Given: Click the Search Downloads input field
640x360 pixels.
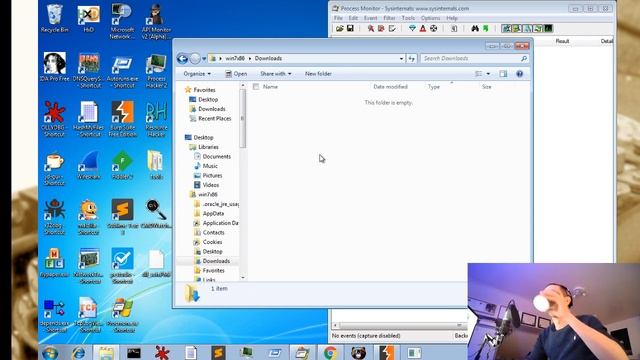Looking at the screenshot, I should tap(474, 59).
